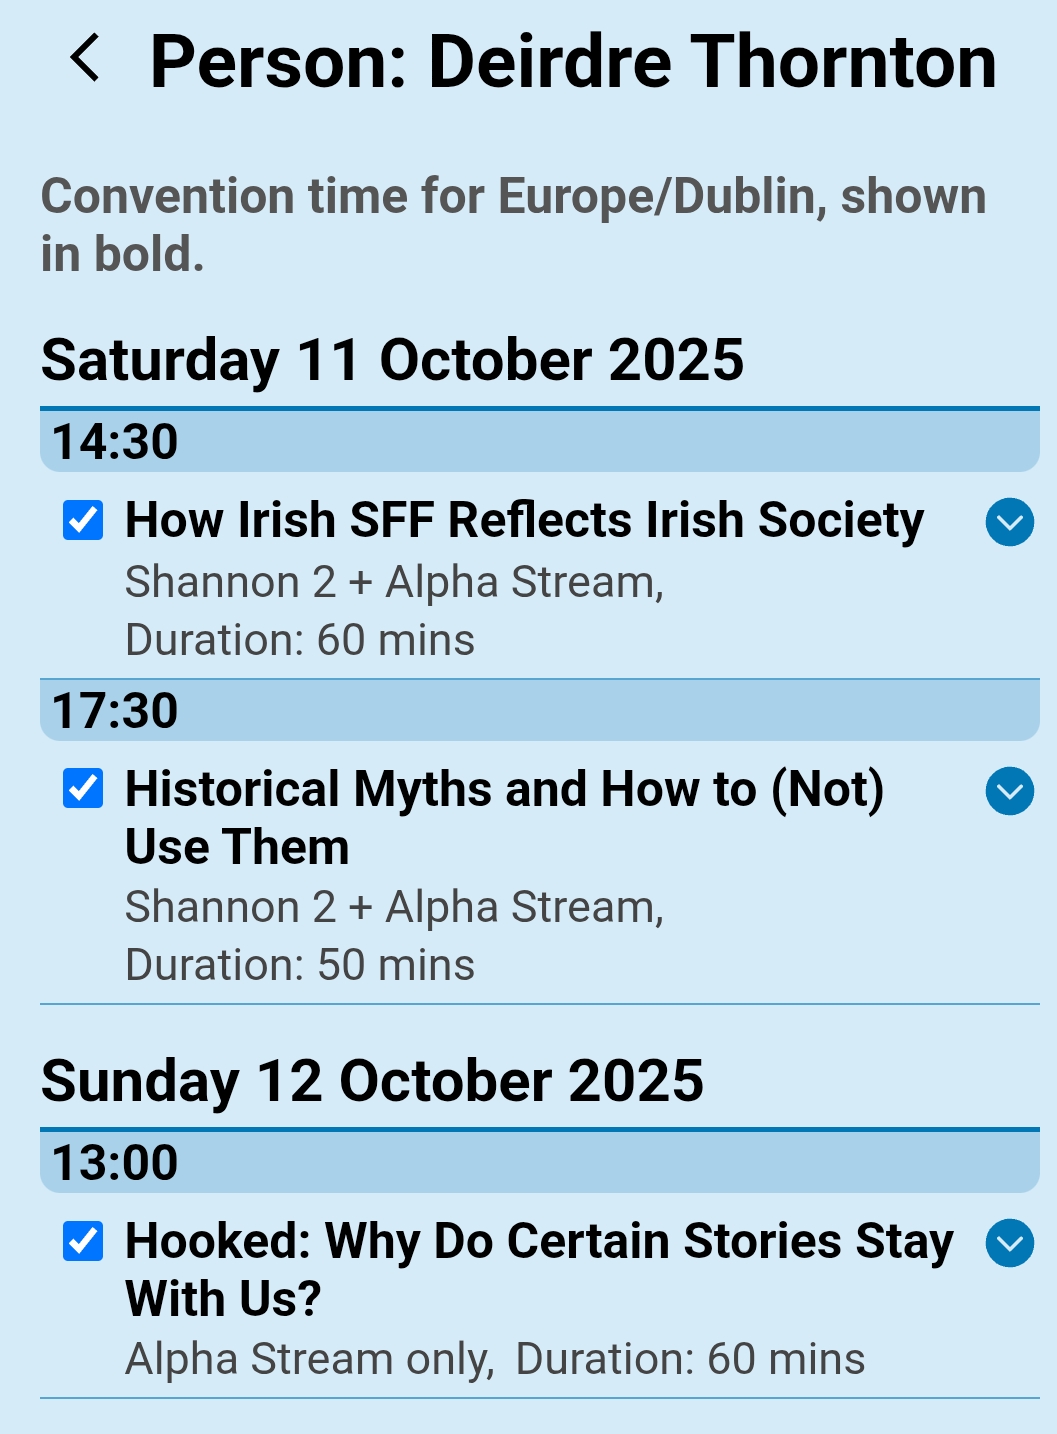Click the Sunday 12 October 2025 heading
This screenshot has width=1057, height=1434.
click(x=372, y=1081)
